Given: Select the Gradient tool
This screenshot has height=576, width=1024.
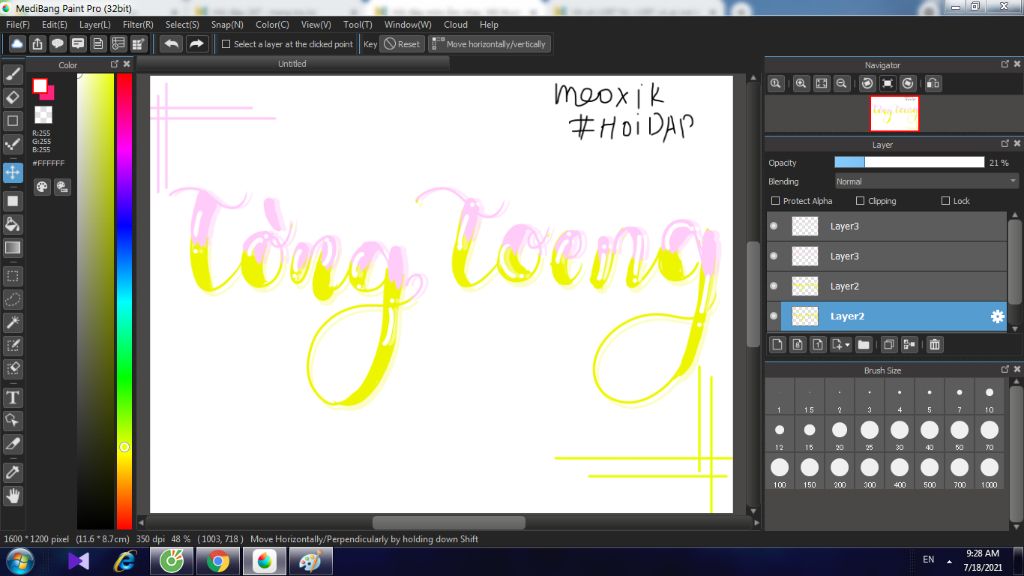Looking at the screenshot, I should pos(12,248).
